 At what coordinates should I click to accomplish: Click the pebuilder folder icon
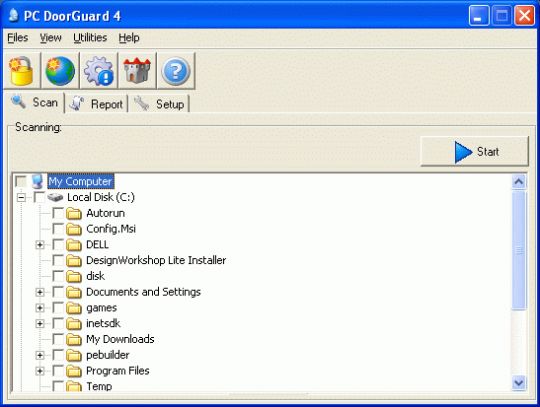click(74, 355)
